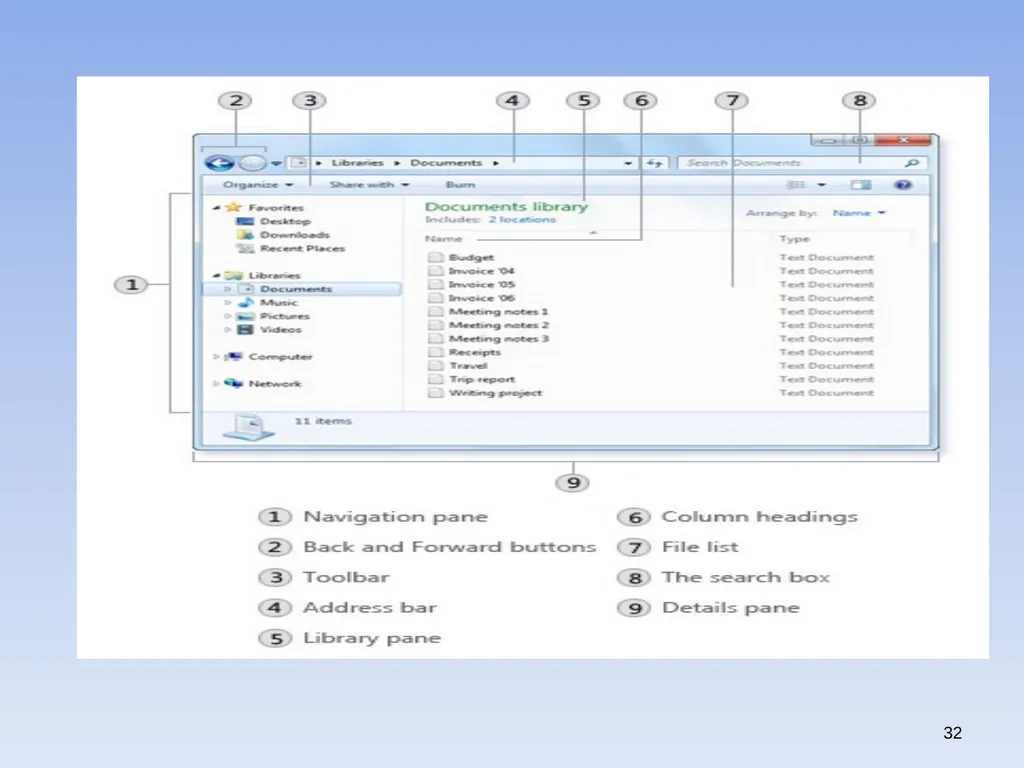Select the Trip report file
This screenshot has height=768, width=1024.
[482, 379]
